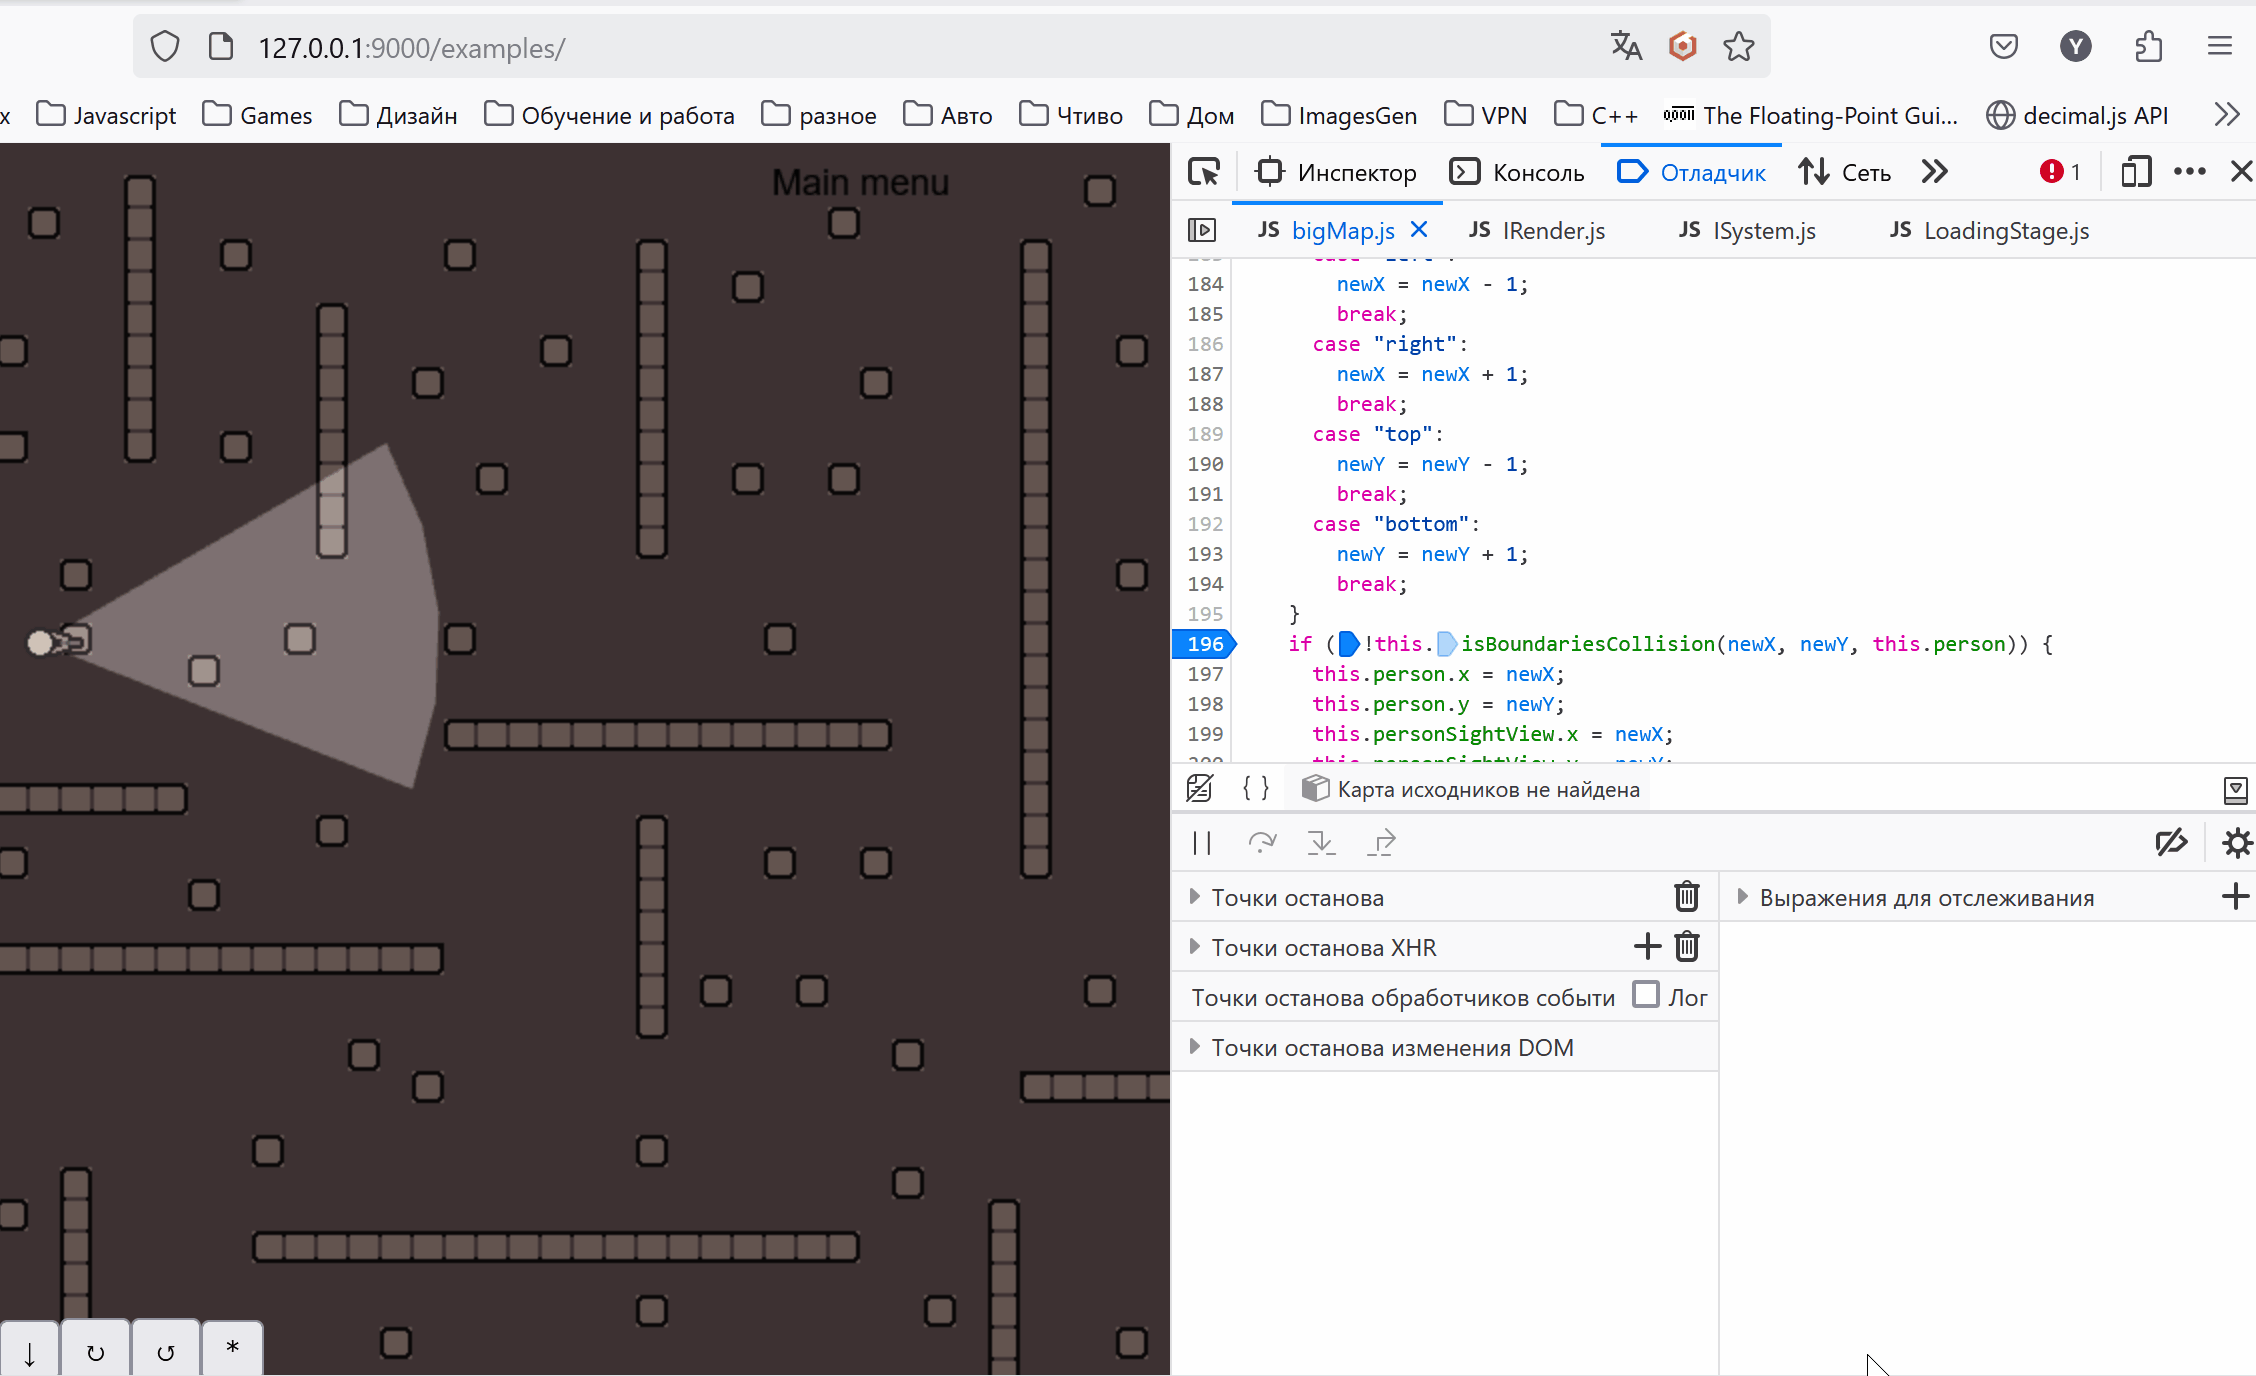Switch to the Консоль tab
The image size is (2256, 1376).
click(x=1518, y=172)
